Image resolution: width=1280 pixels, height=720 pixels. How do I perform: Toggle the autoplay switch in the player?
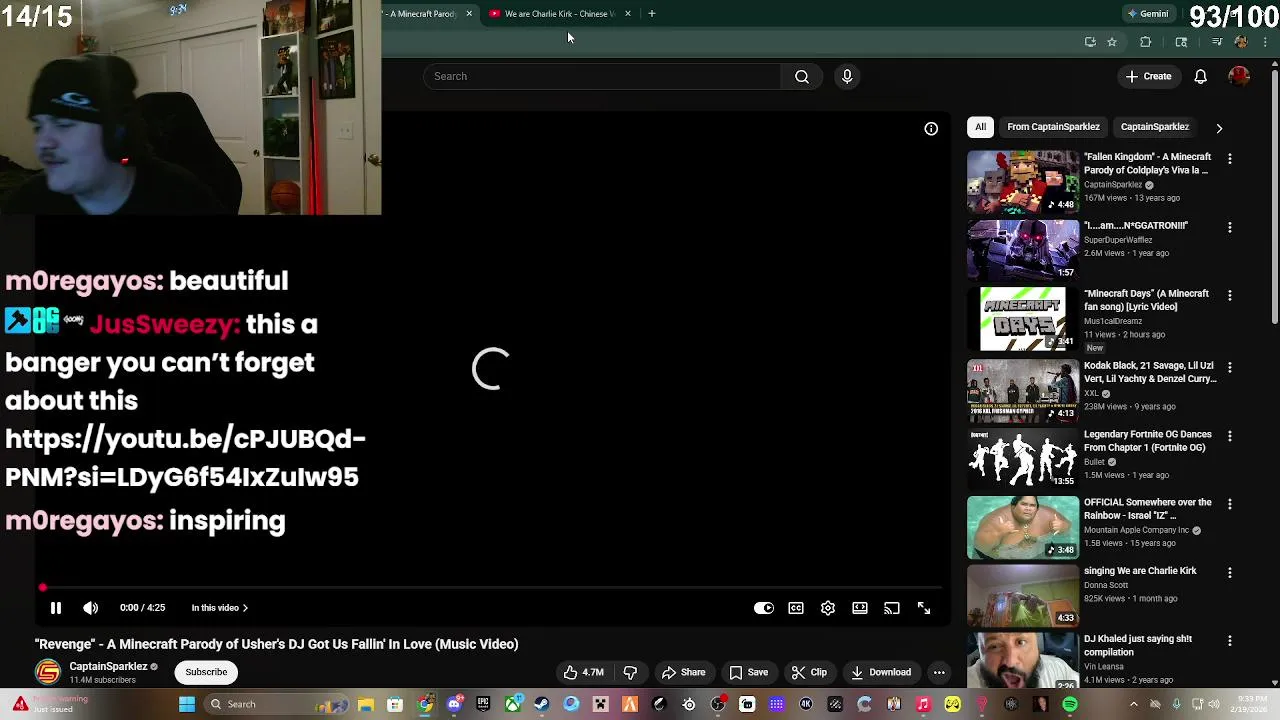pos(764,608)
